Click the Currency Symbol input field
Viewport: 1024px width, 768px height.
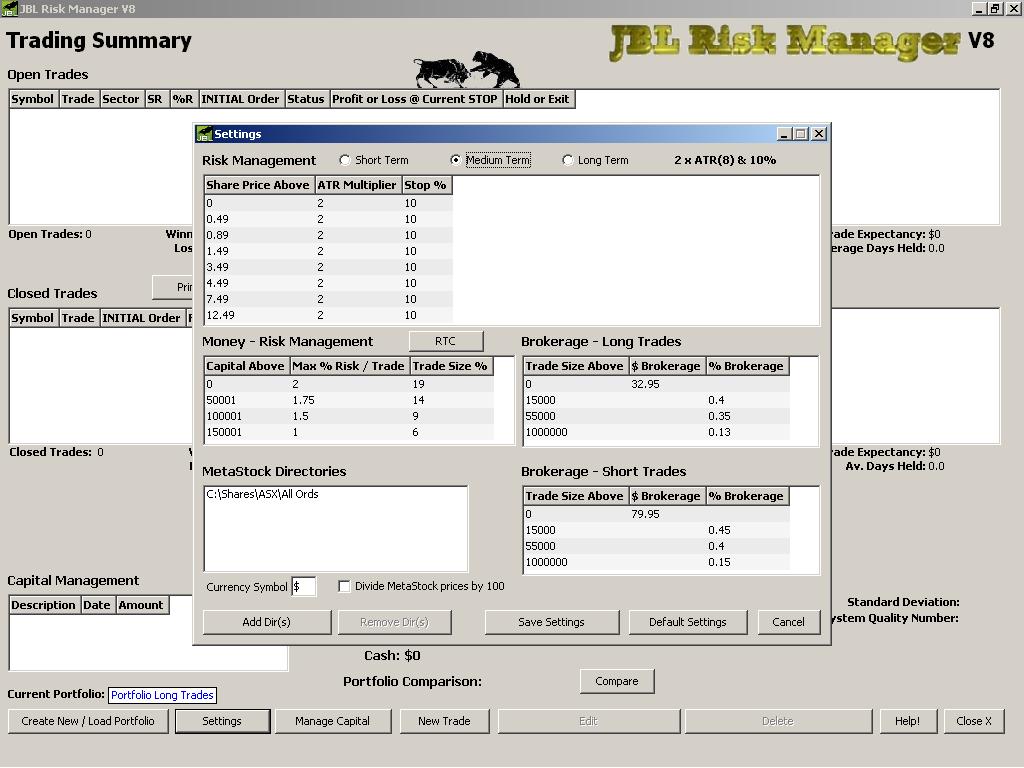click(x=304, y=586)
